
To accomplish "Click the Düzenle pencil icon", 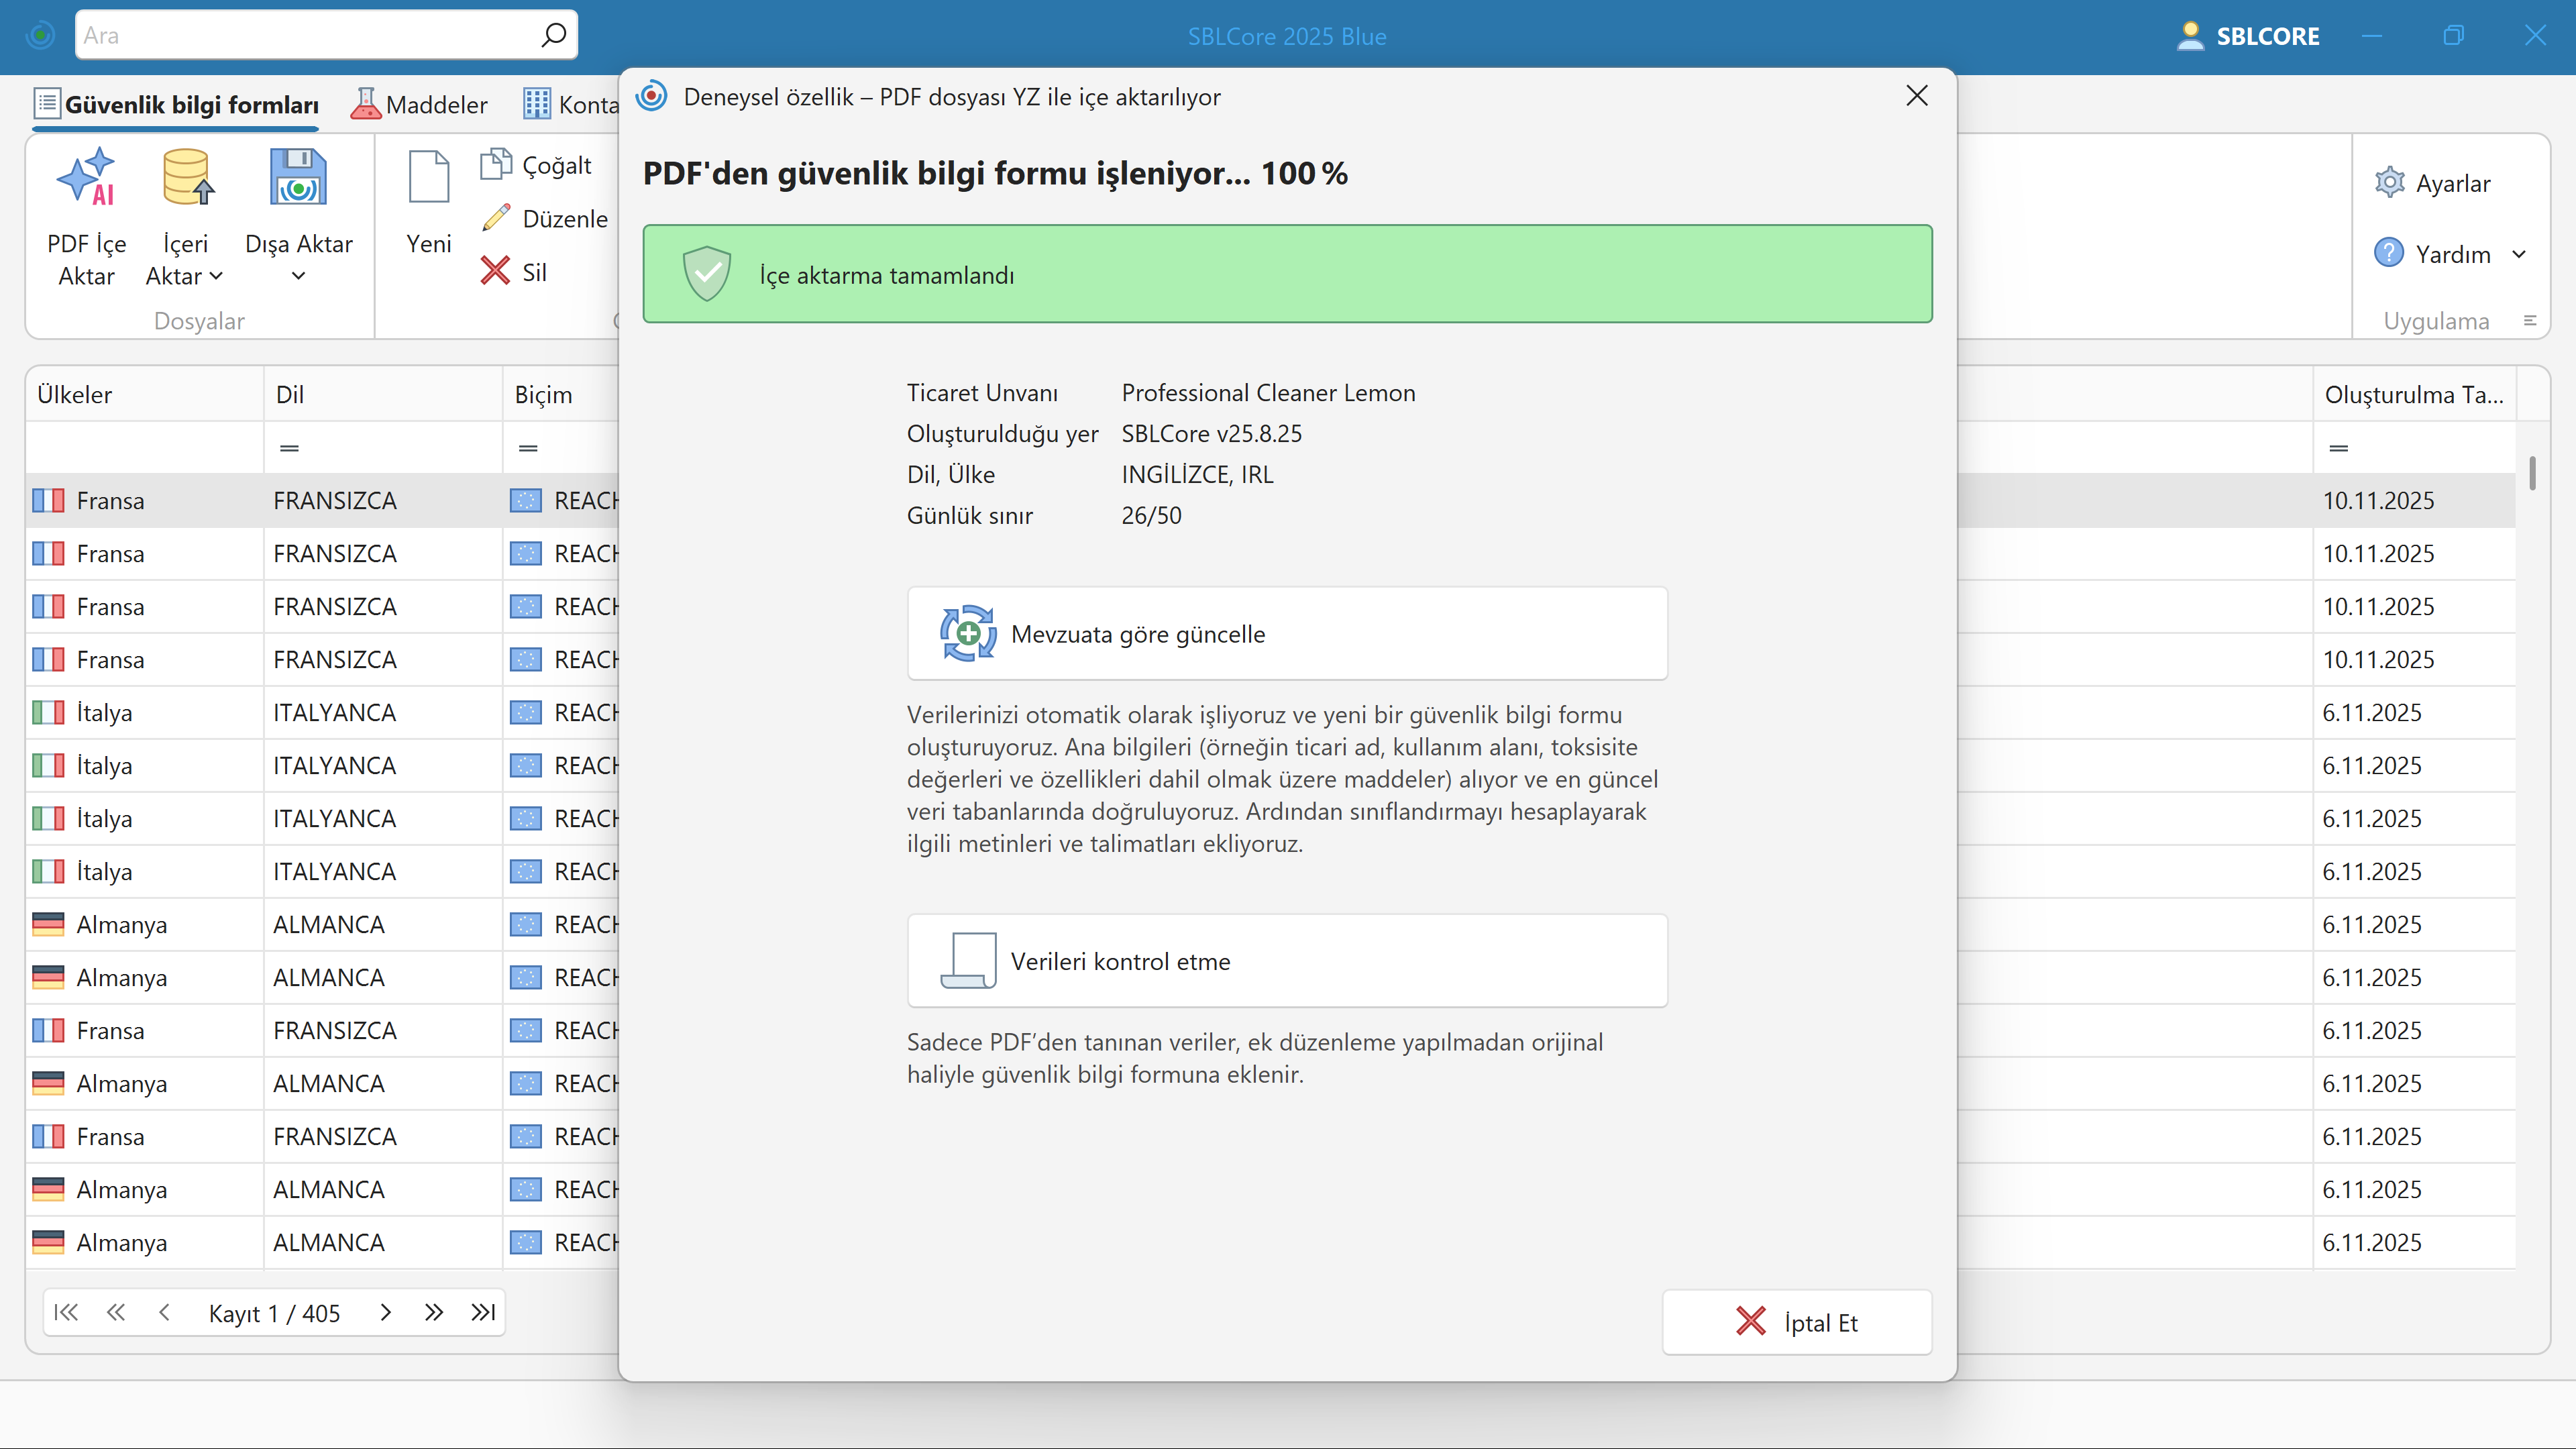I will (496, 218).
